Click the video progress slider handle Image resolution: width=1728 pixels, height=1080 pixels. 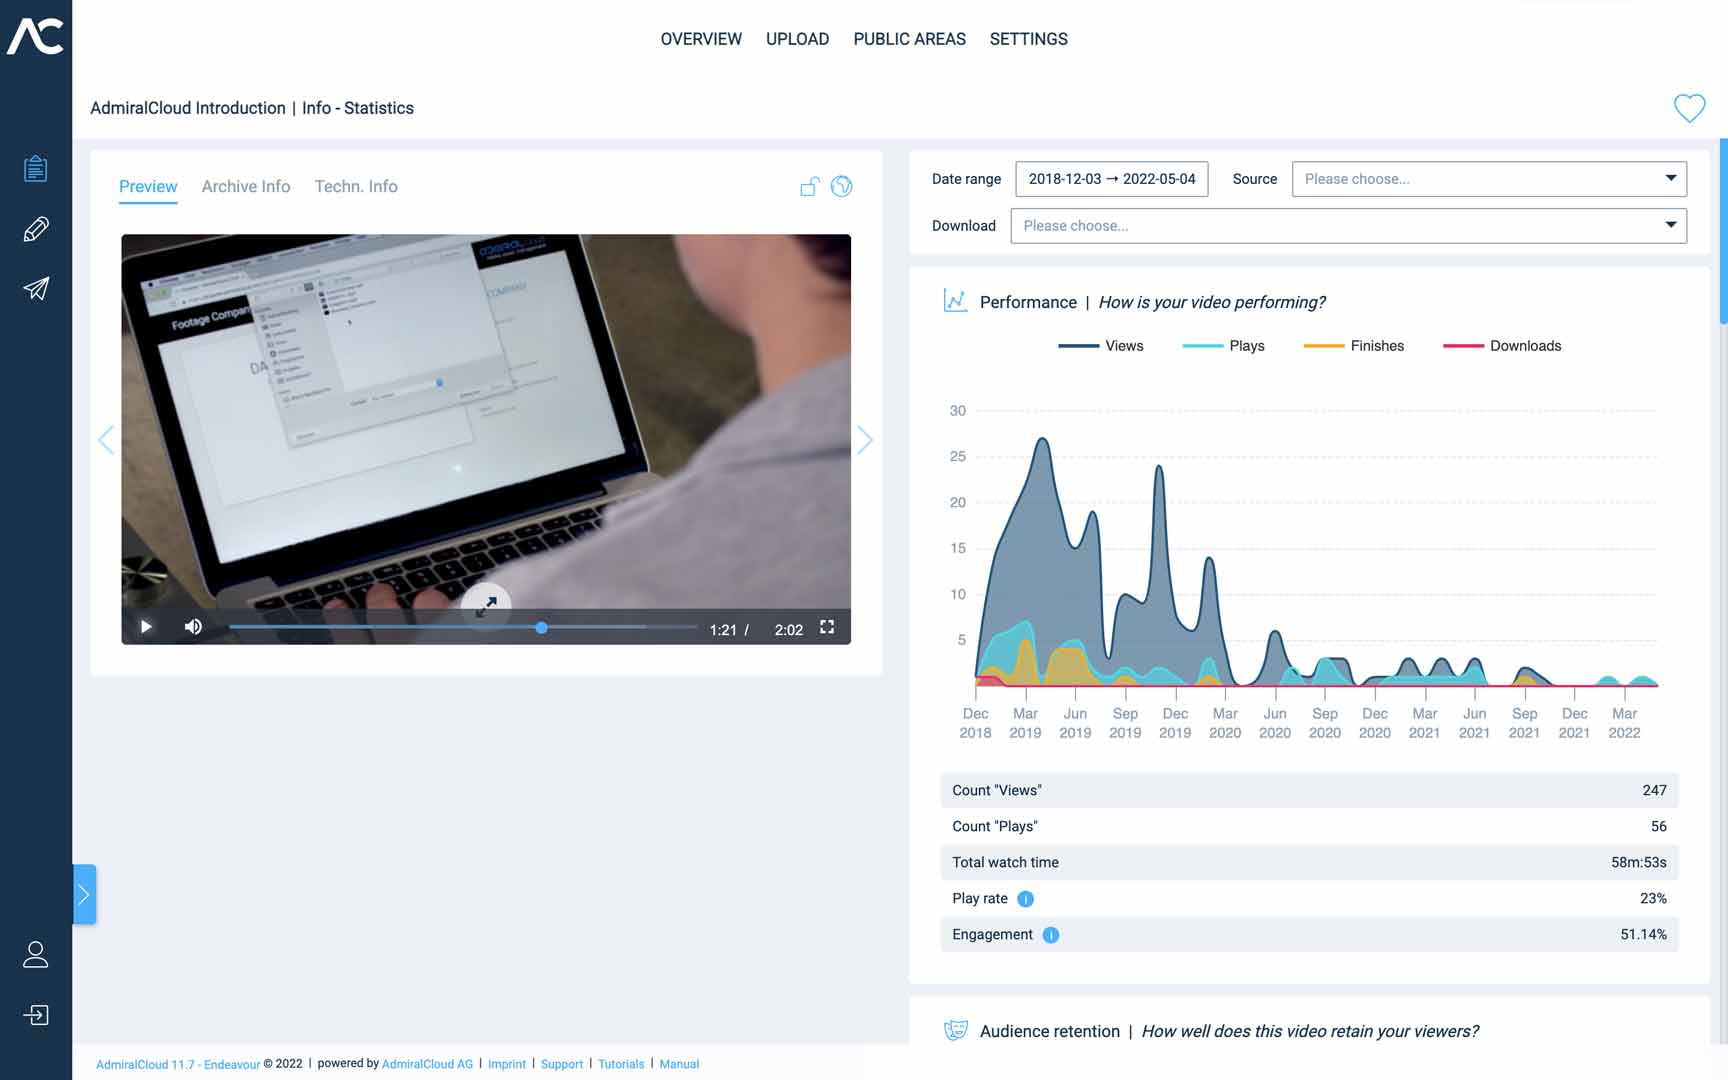(541, 628)
